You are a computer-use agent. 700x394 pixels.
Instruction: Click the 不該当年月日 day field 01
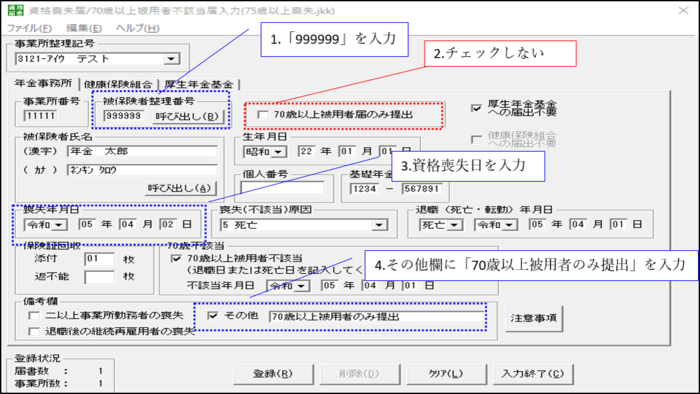tap(410, 286)
